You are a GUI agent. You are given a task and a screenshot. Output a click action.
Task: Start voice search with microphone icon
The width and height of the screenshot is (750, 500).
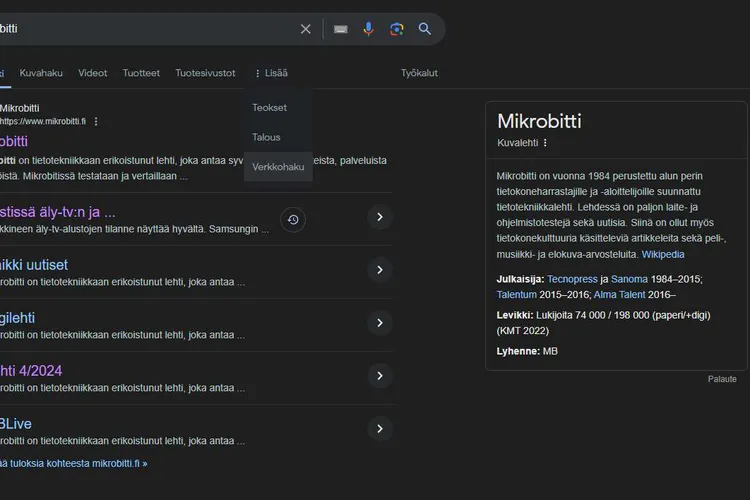pyautogui.click(x=369, y=29)
